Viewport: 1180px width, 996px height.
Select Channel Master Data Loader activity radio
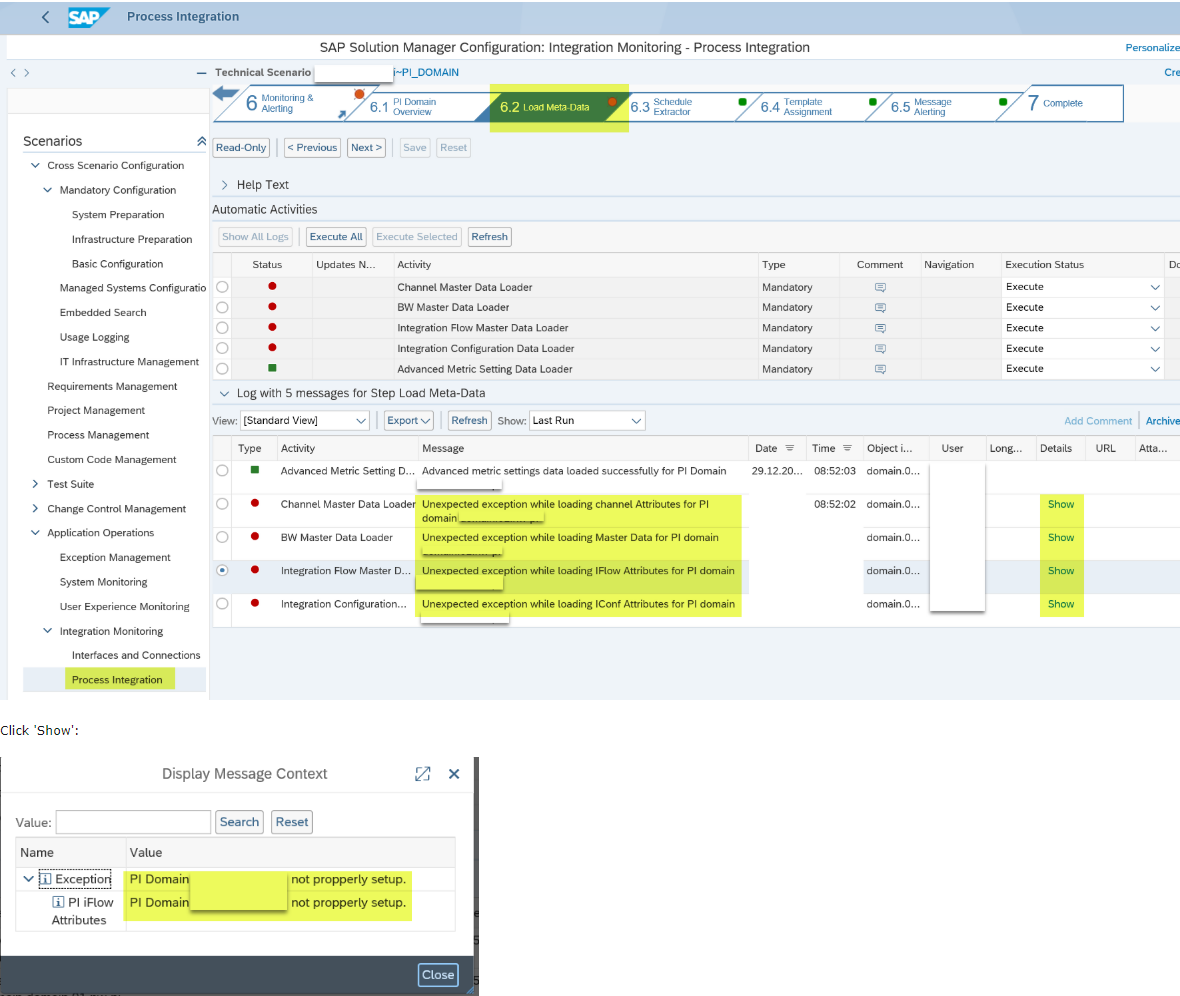222,287
